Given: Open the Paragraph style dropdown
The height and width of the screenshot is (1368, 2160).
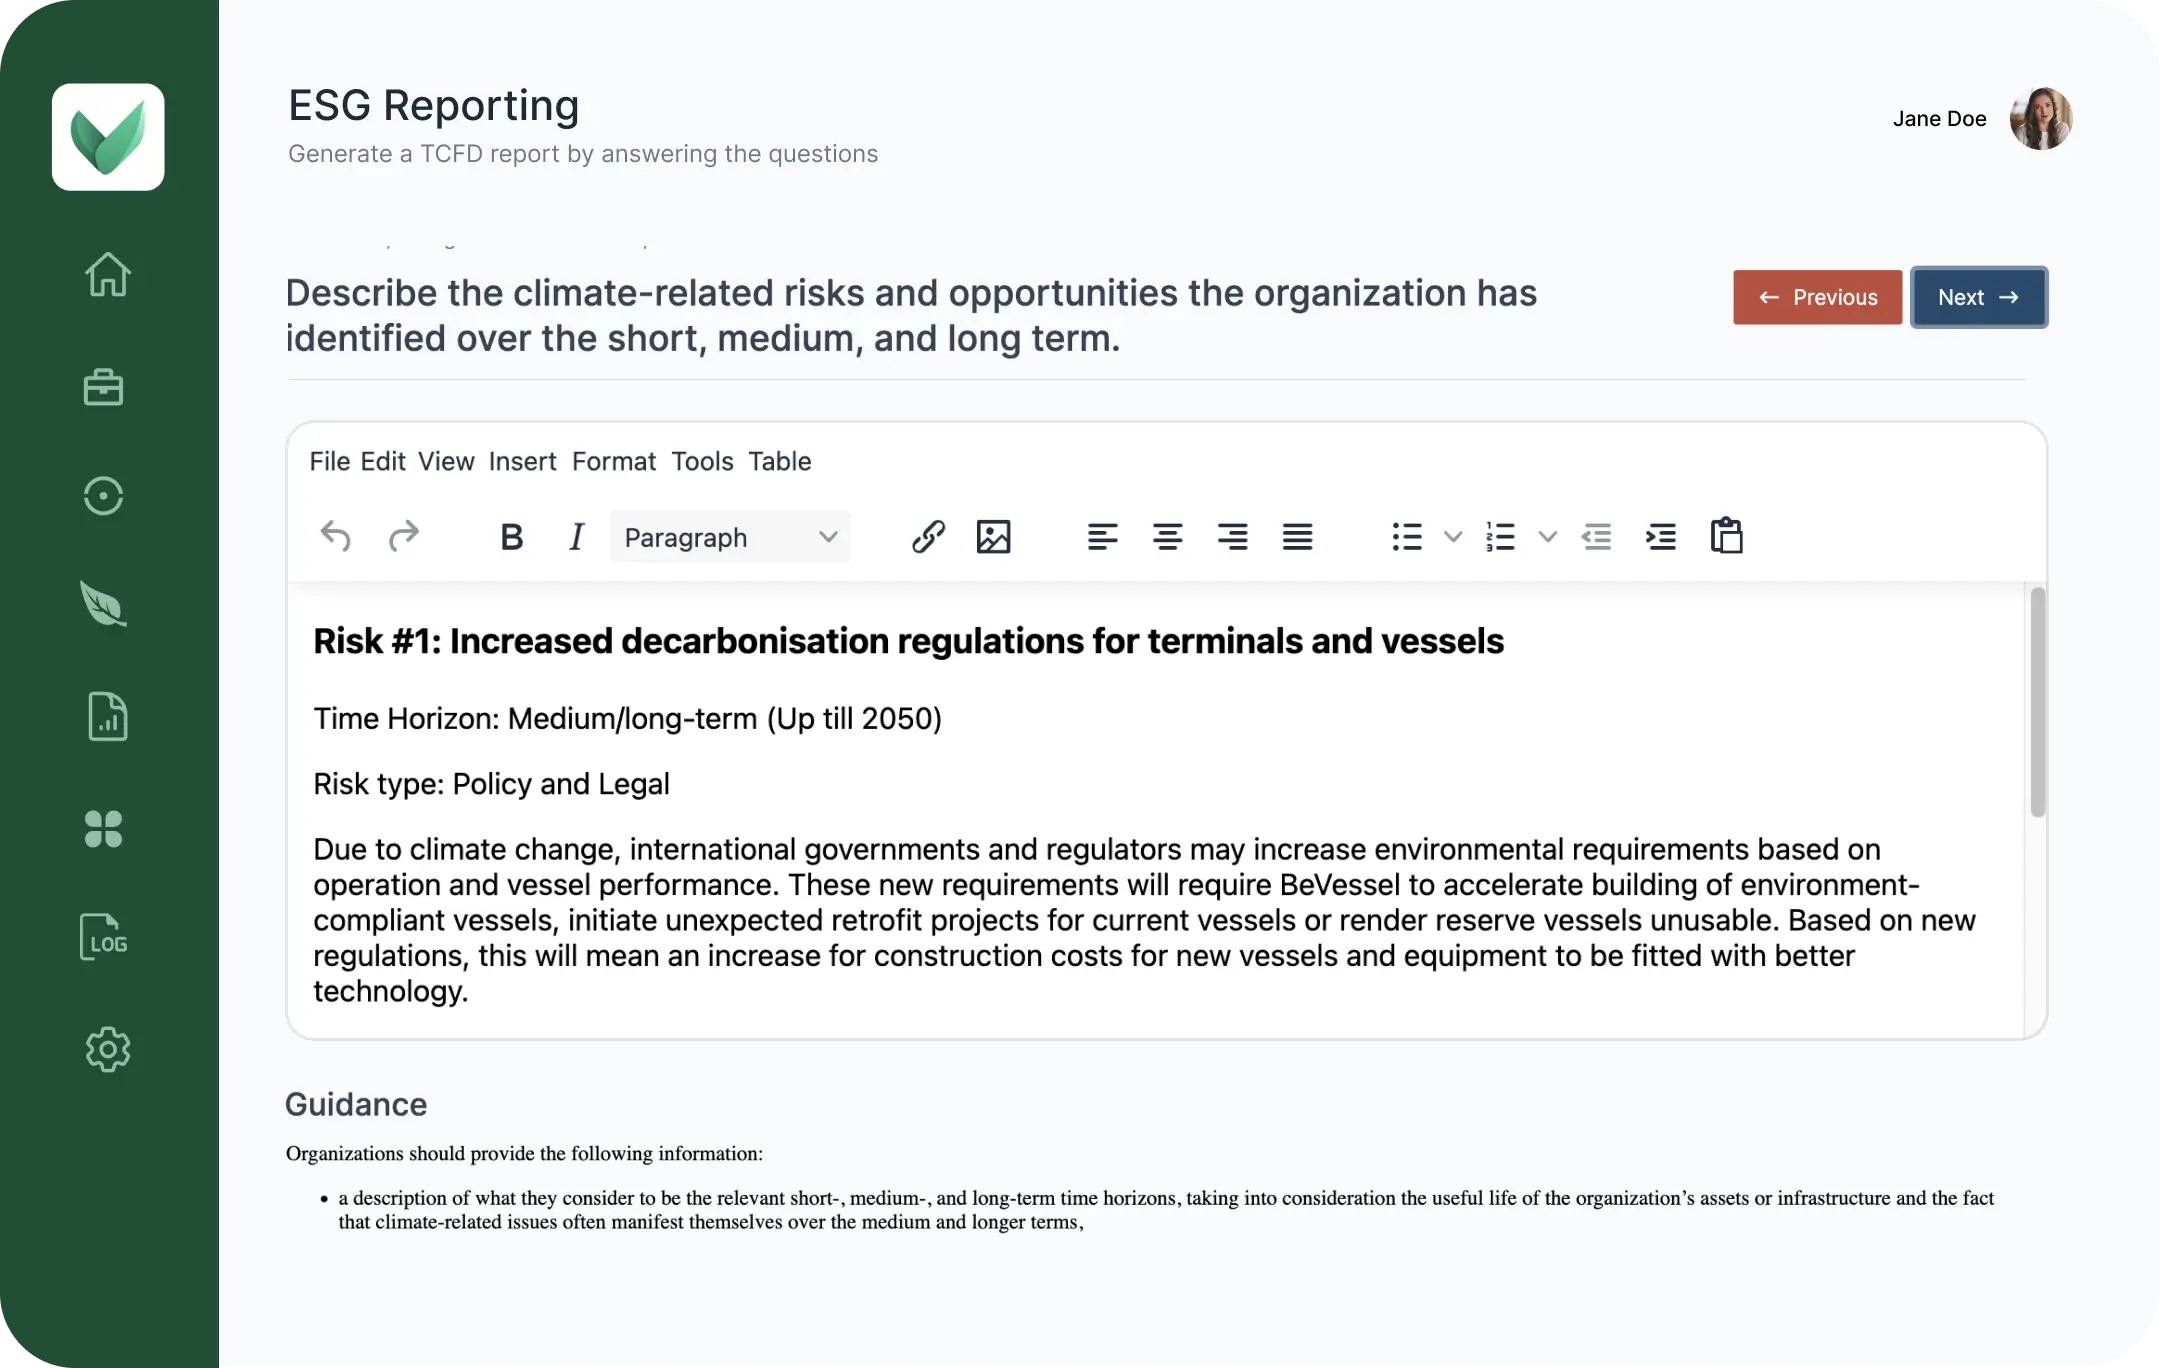Looking at the screenshot, I should point(729,537).
